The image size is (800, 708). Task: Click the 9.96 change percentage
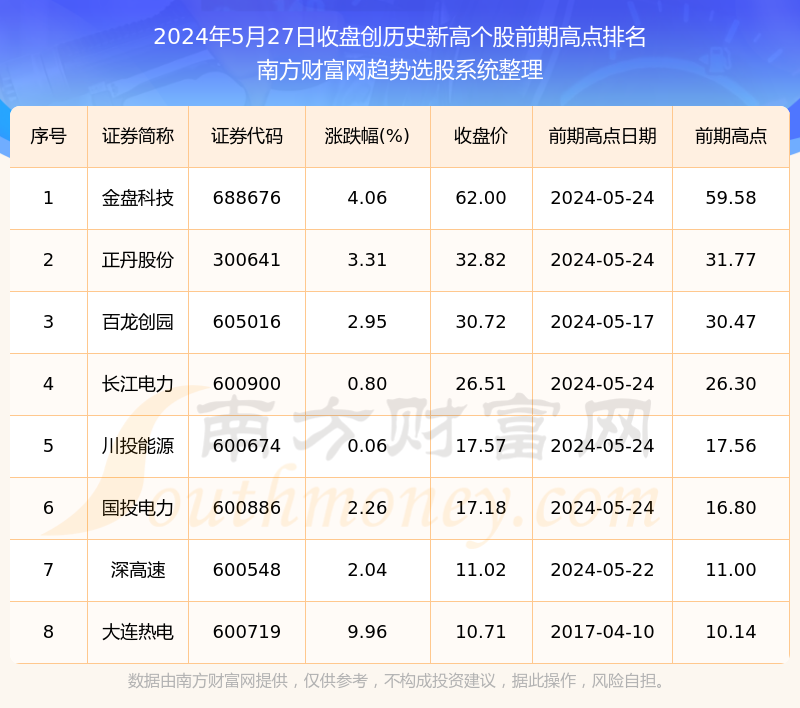367,633
